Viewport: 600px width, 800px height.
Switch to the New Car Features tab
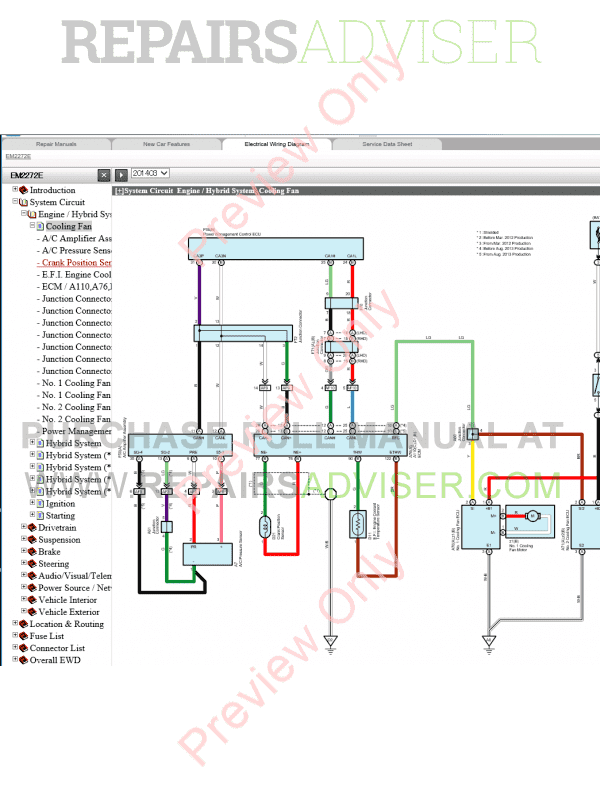(166, 144)
